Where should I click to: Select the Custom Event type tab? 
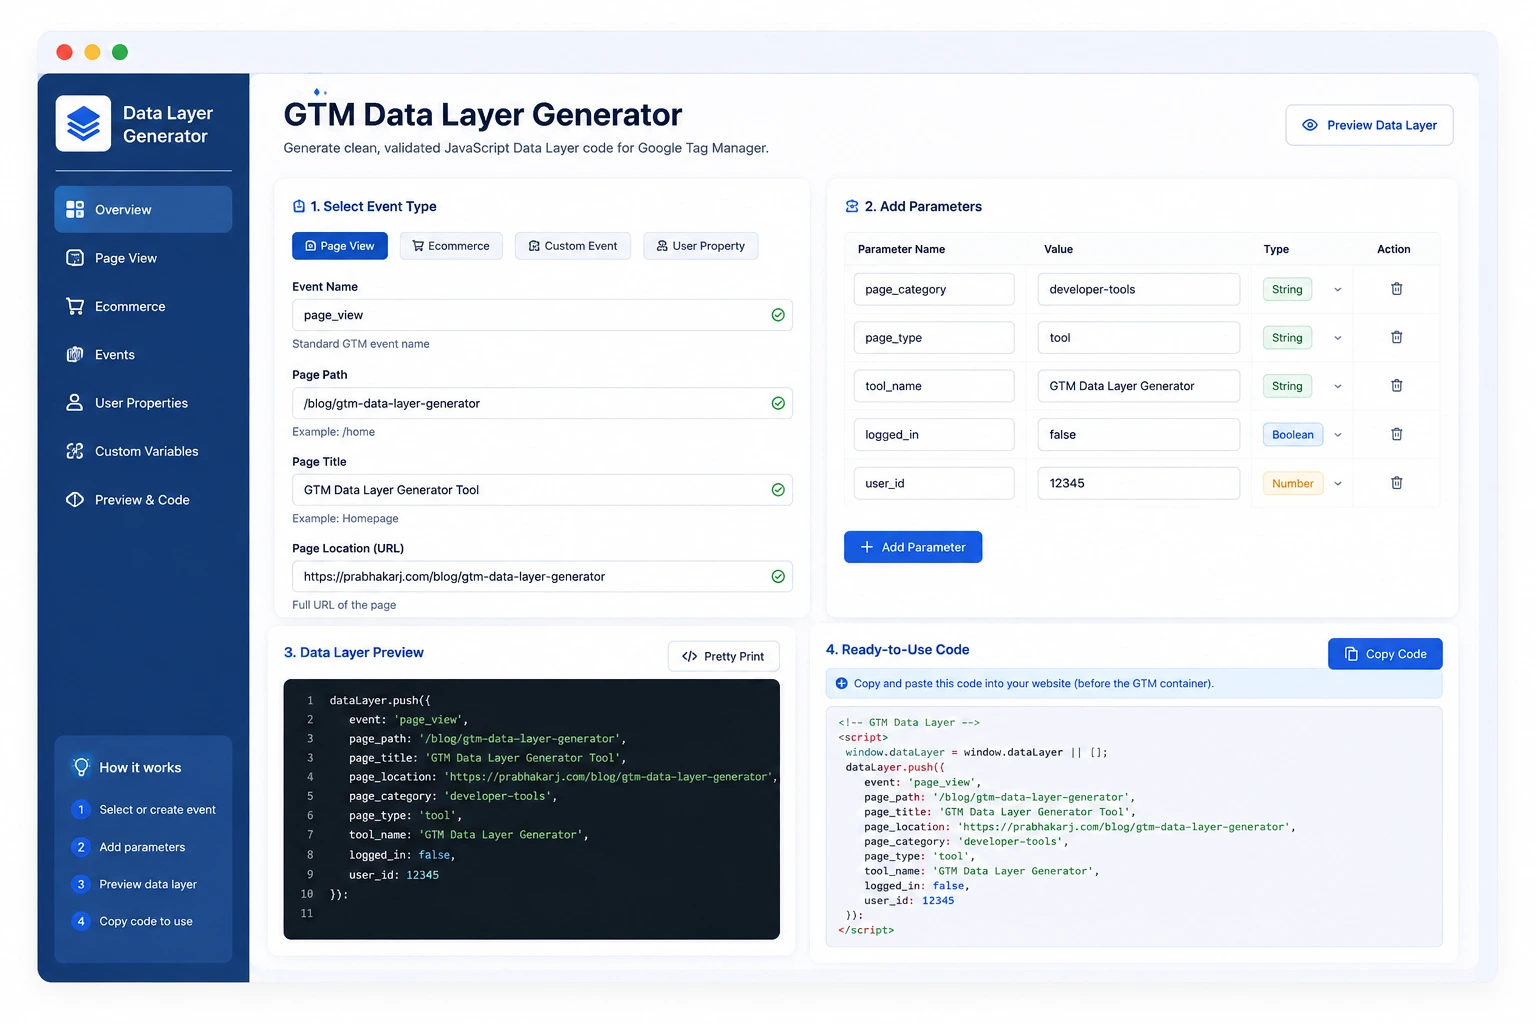(x=573, y=246)
